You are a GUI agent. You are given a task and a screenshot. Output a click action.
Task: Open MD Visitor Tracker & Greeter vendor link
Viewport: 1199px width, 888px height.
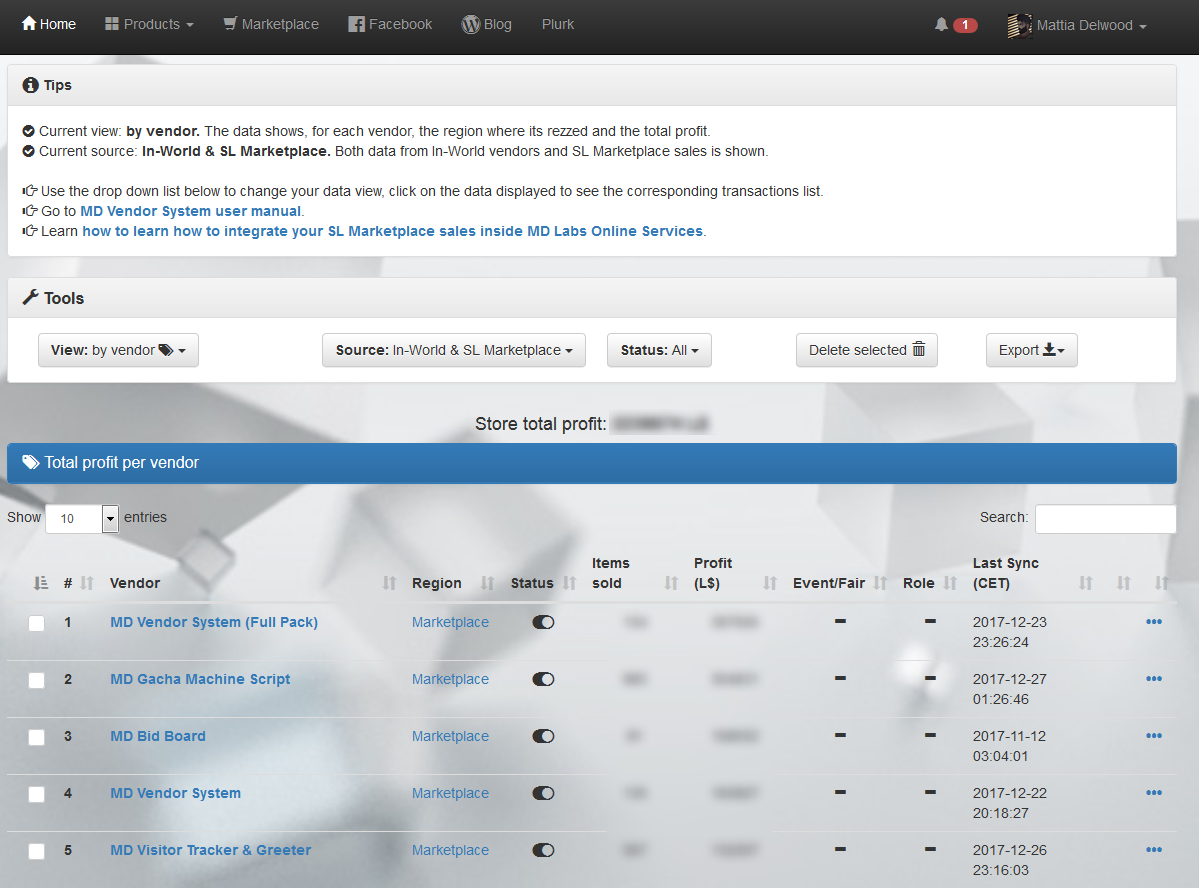[x=210, y=851]
